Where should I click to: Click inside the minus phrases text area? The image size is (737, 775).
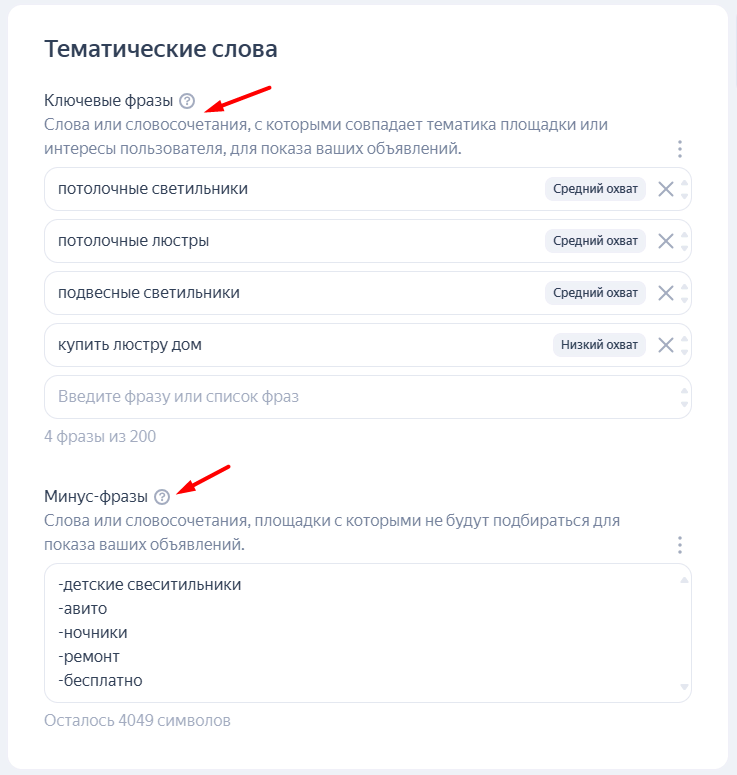tap(367, 633)
